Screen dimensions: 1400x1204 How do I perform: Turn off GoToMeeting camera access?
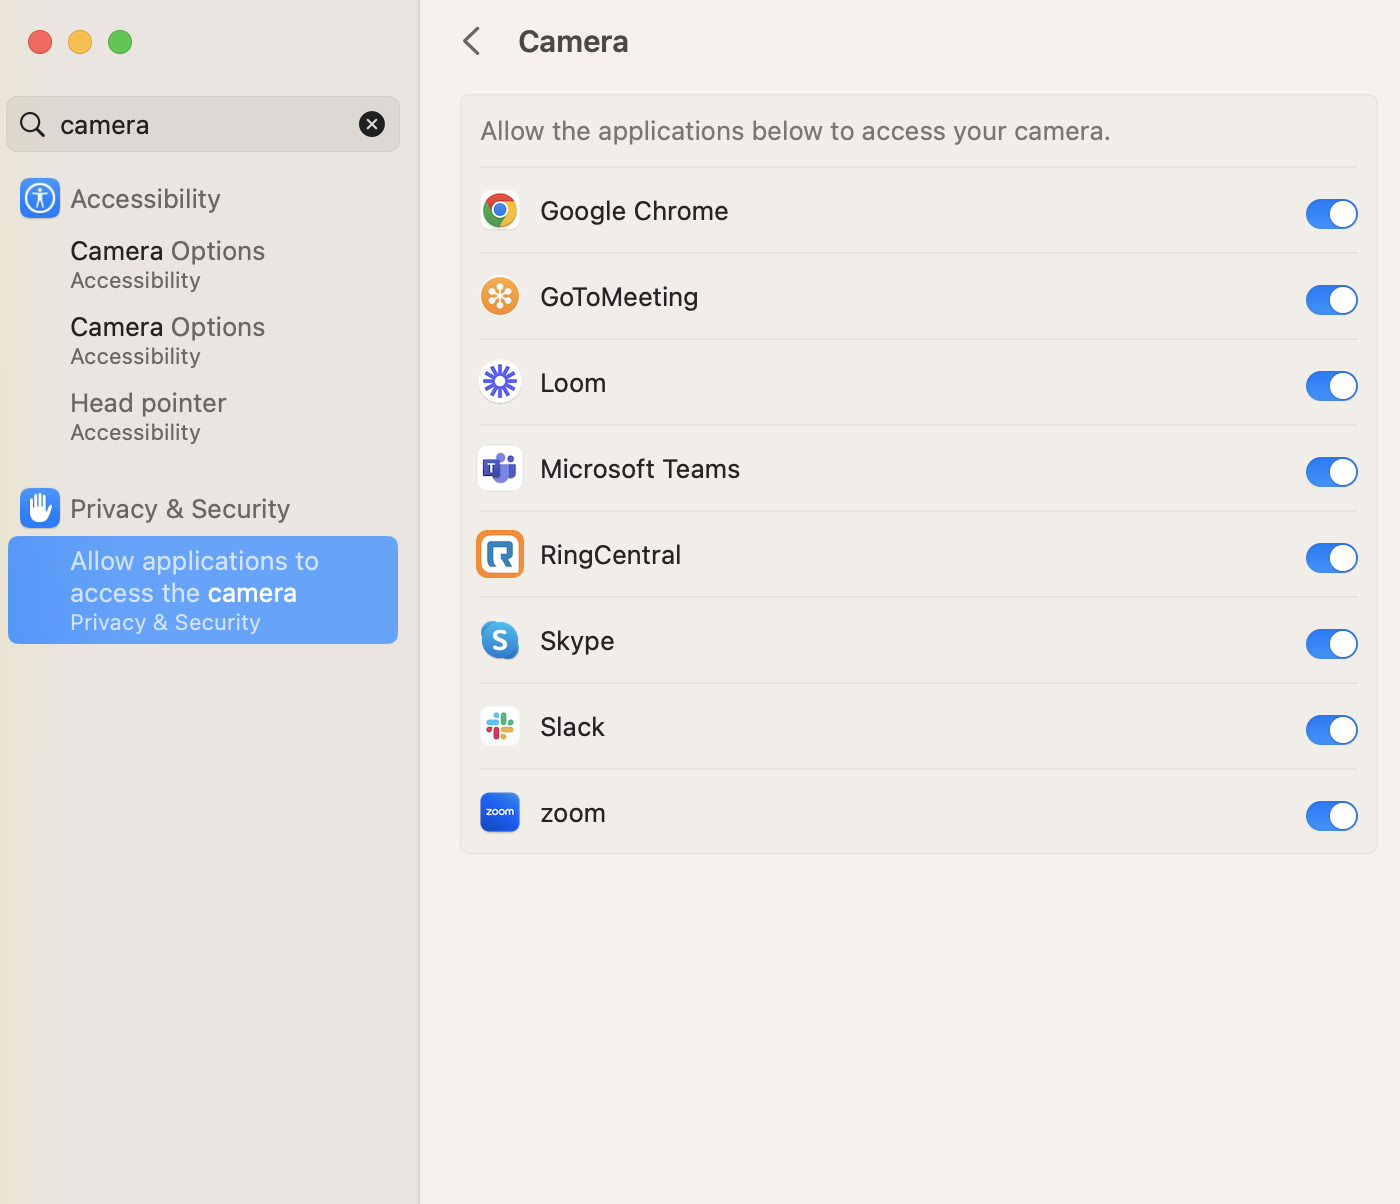(x=1332, y=299)
